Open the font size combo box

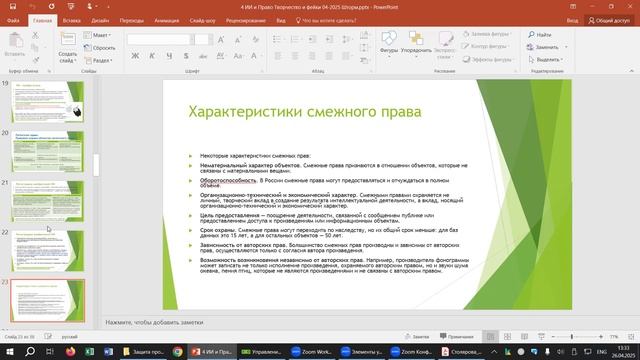203,39
